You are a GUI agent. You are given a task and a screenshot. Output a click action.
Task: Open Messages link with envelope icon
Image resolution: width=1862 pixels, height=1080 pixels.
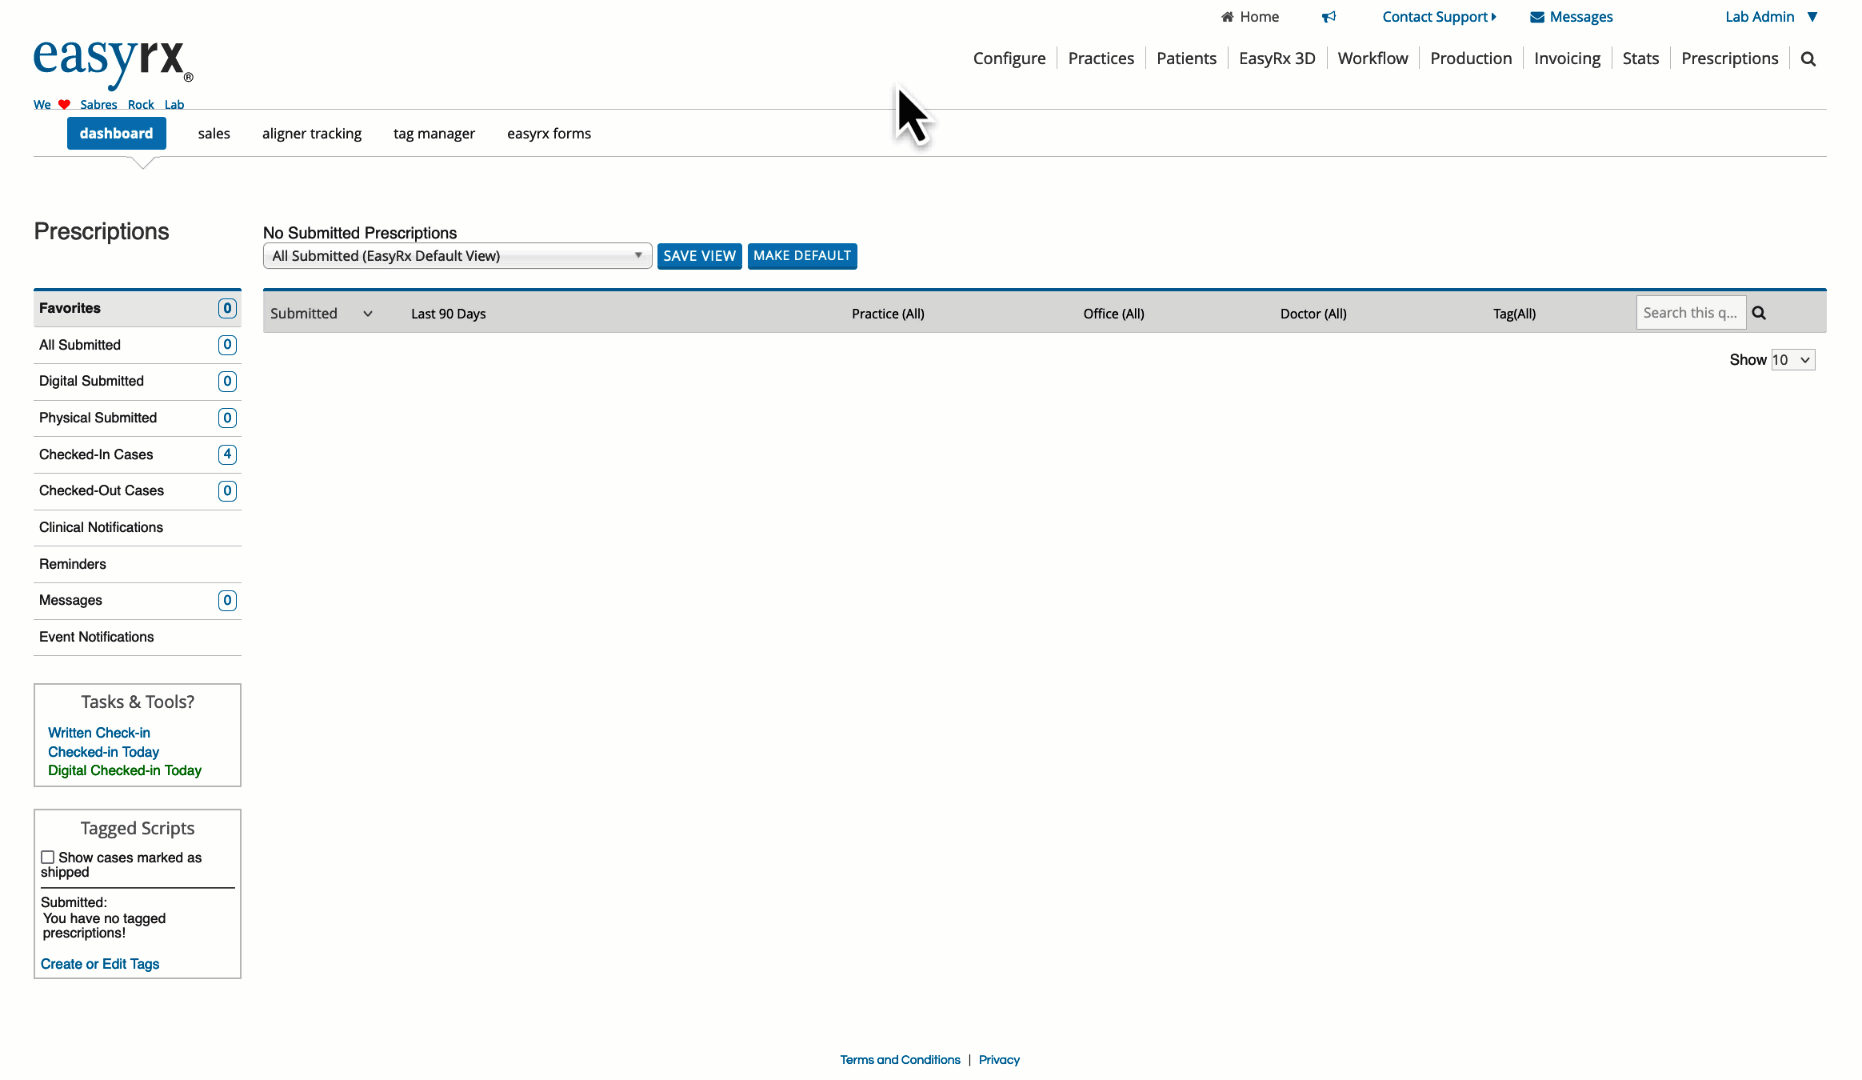pos(1571,17)
